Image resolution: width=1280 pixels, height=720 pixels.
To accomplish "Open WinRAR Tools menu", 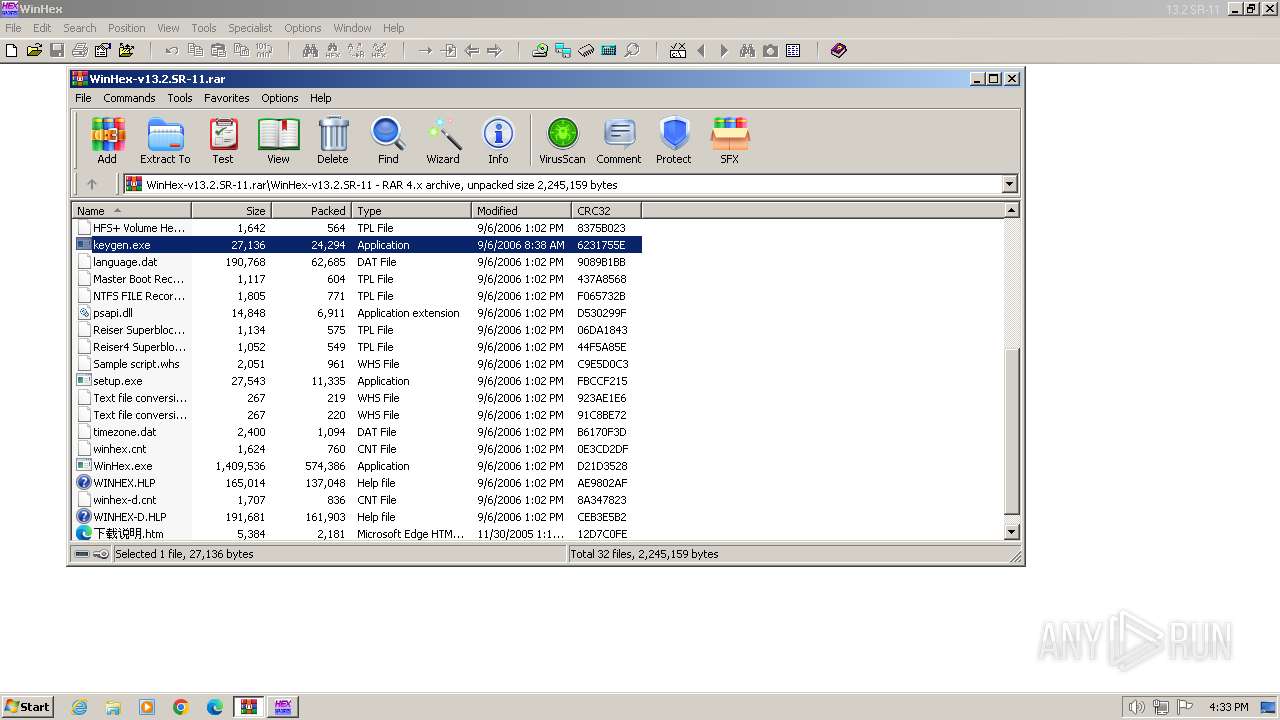I will click(180, 98).
